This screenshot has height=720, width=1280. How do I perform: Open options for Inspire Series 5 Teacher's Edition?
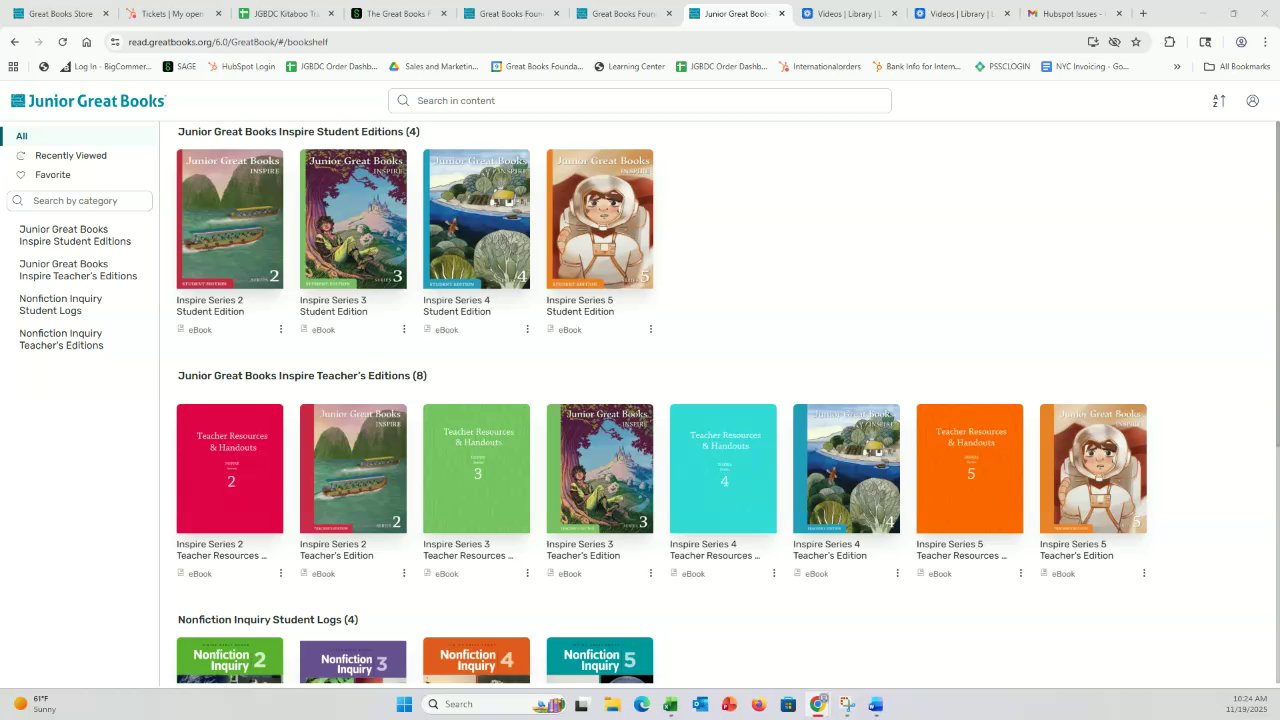1144,573
